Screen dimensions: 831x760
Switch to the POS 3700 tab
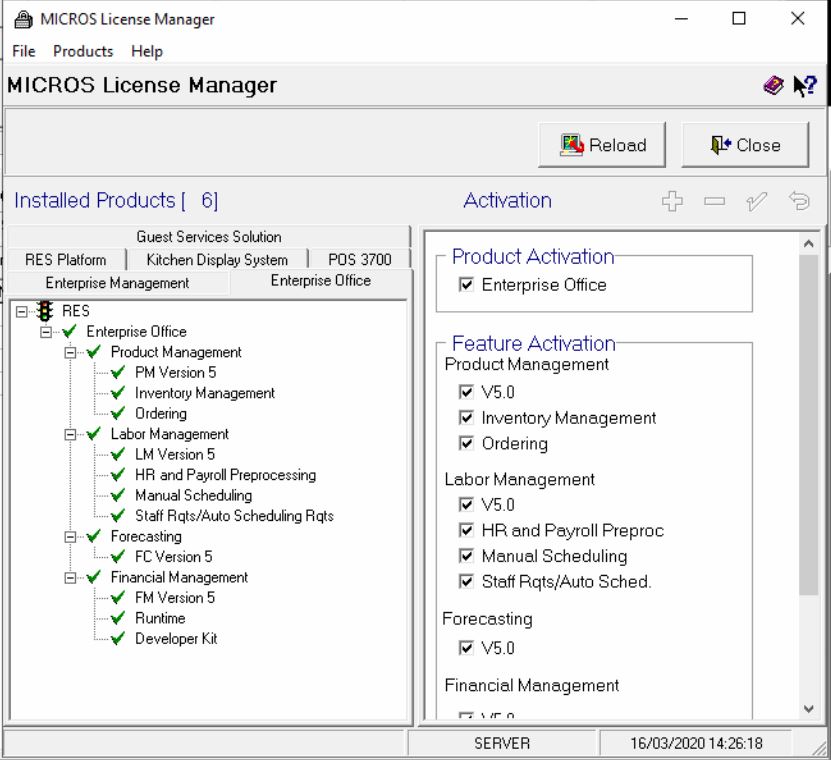[x=360, y=260]
